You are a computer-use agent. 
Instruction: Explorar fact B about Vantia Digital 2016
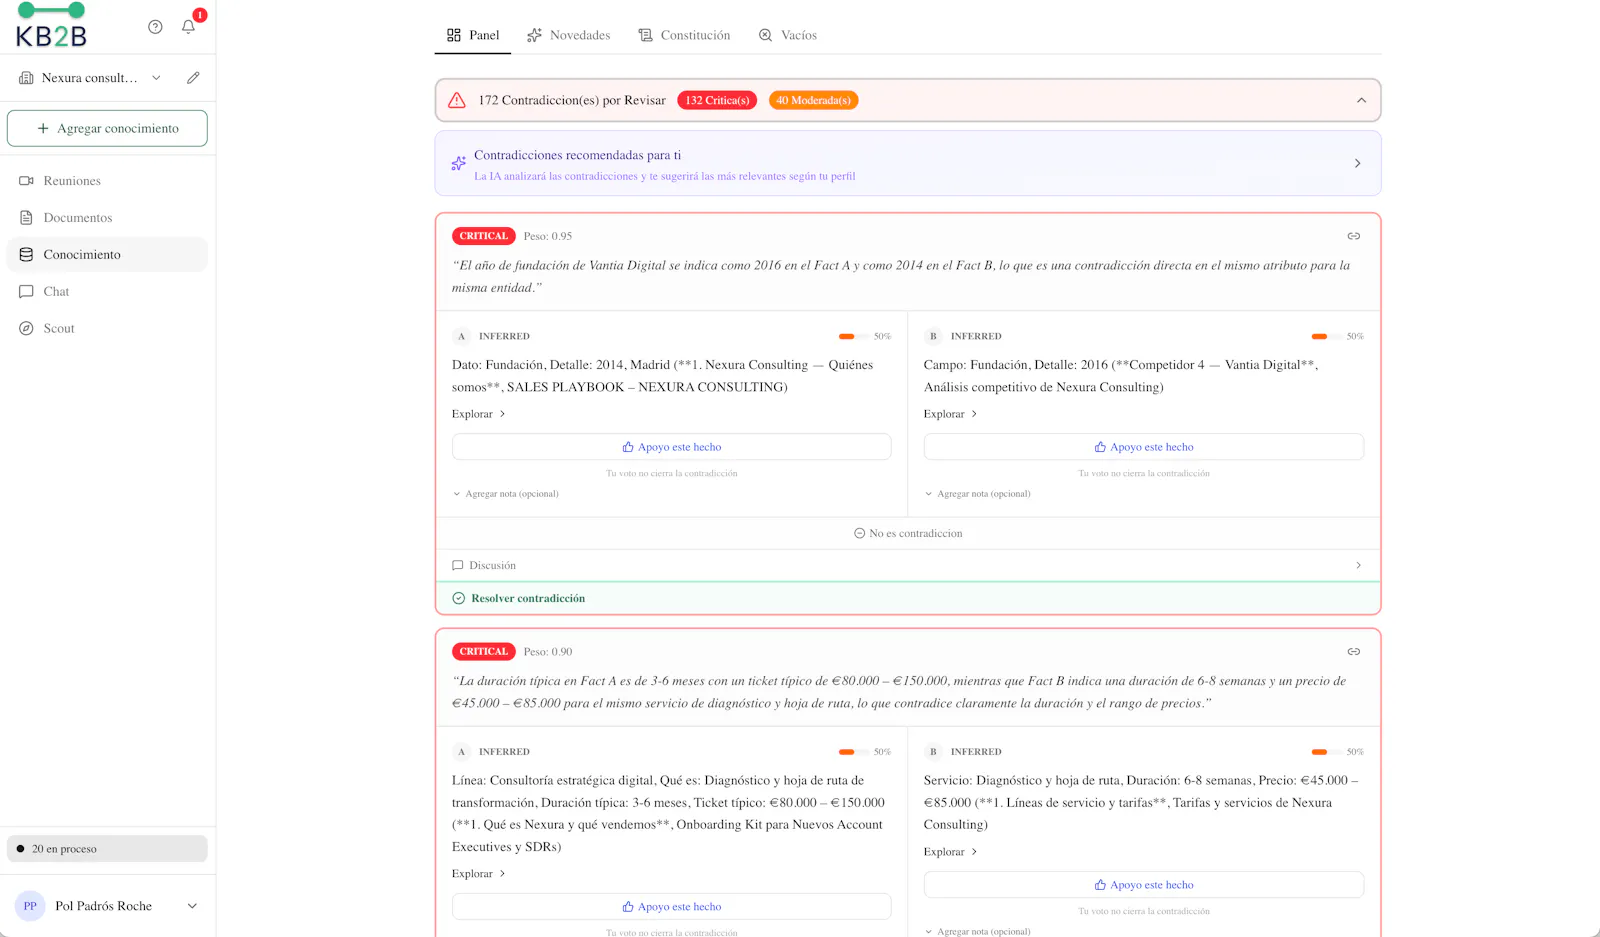(x=950, y=414)
